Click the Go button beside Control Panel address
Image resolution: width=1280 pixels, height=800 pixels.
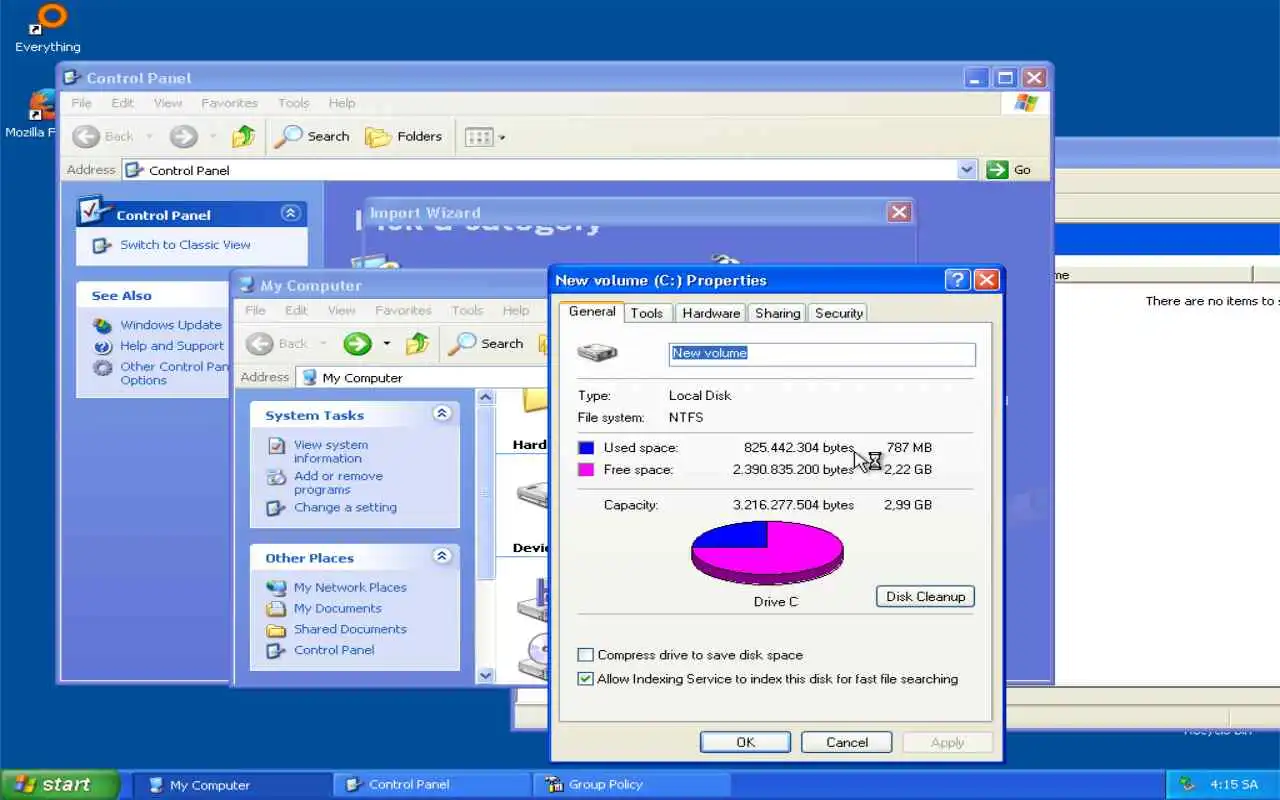tap(1009, 170)
